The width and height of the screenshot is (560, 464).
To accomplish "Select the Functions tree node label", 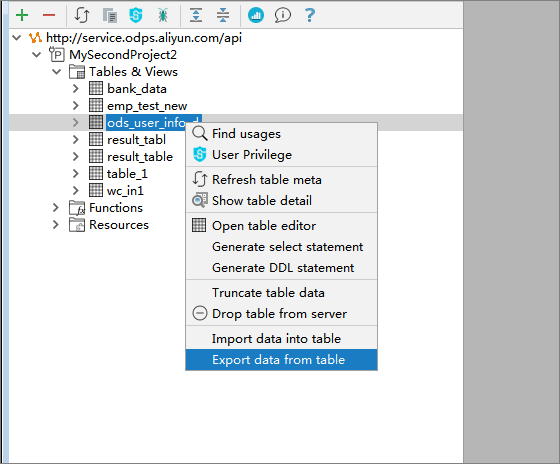I will [116, 208].
